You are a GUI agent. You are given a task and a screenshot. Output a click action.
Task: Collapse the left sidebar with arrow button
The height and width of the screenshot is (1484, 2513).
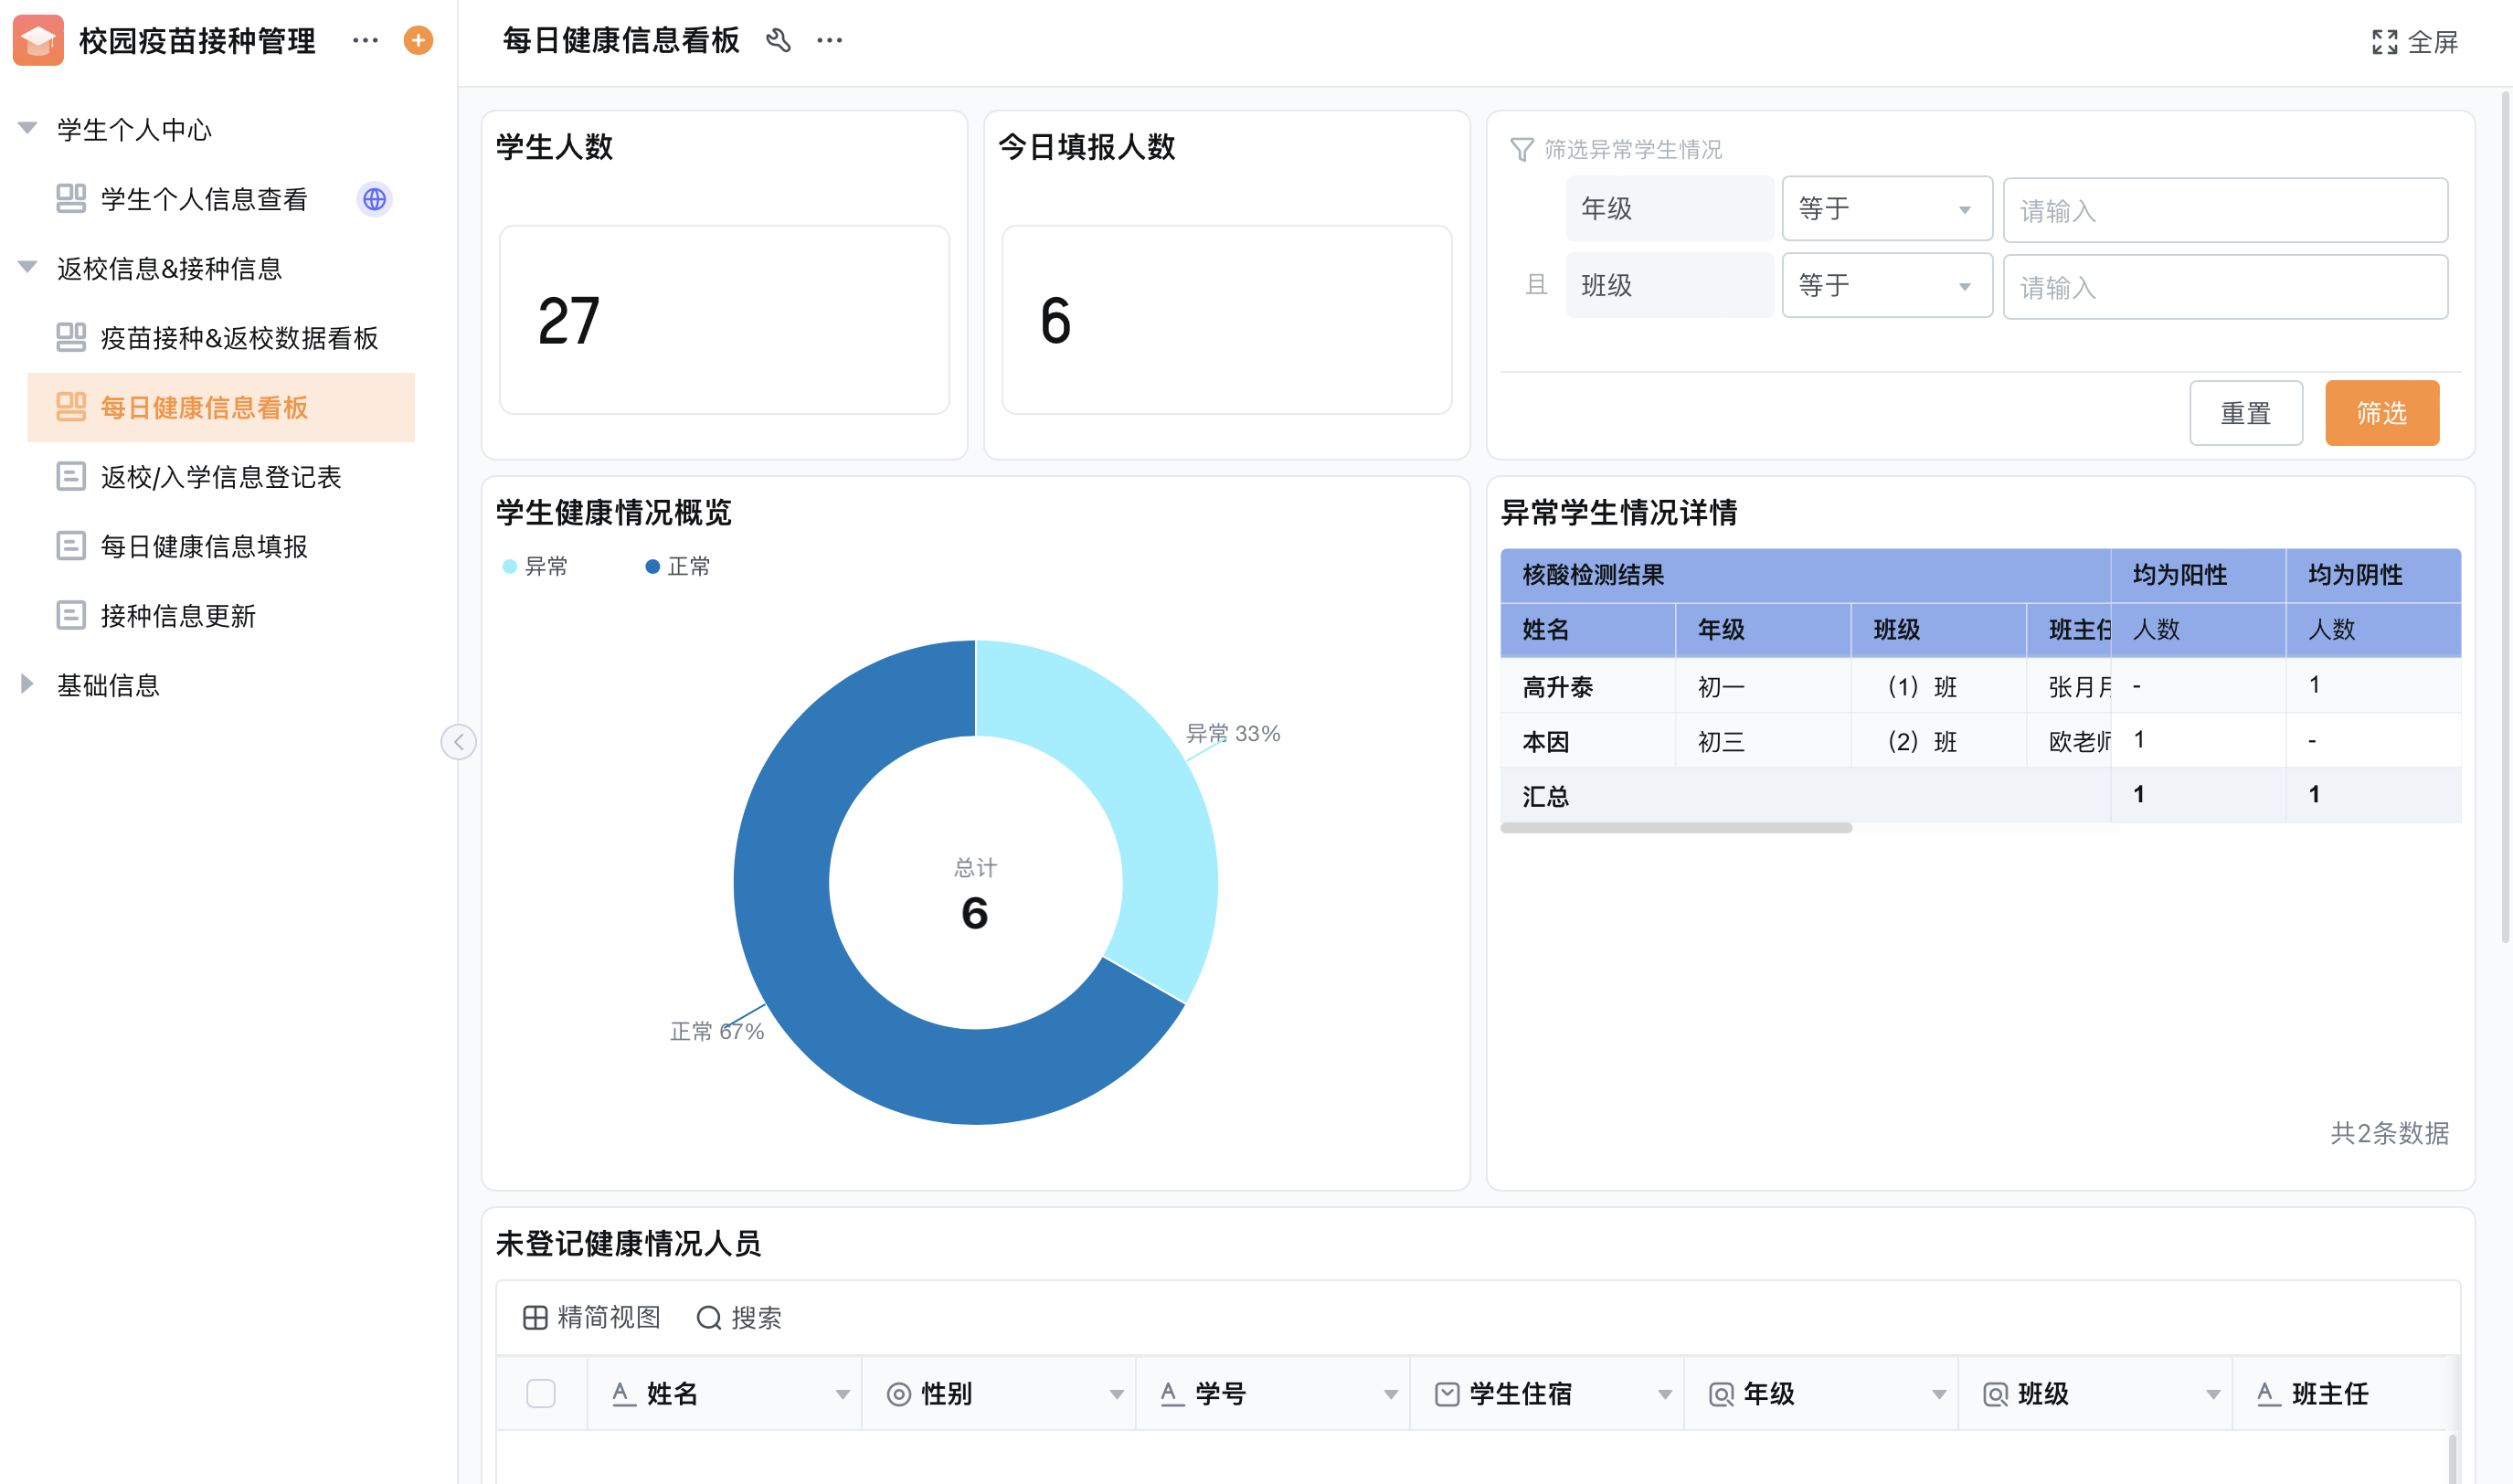pos(459,742)
